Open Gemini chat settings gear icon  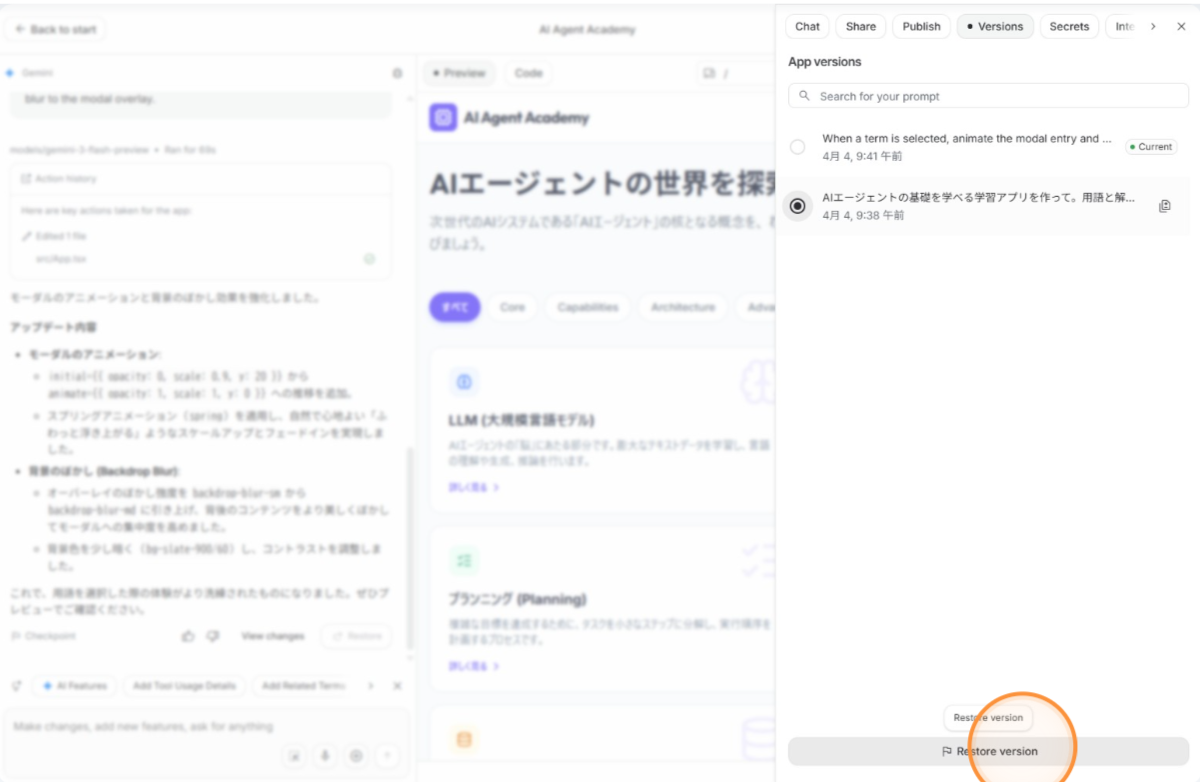pos(397,73)
